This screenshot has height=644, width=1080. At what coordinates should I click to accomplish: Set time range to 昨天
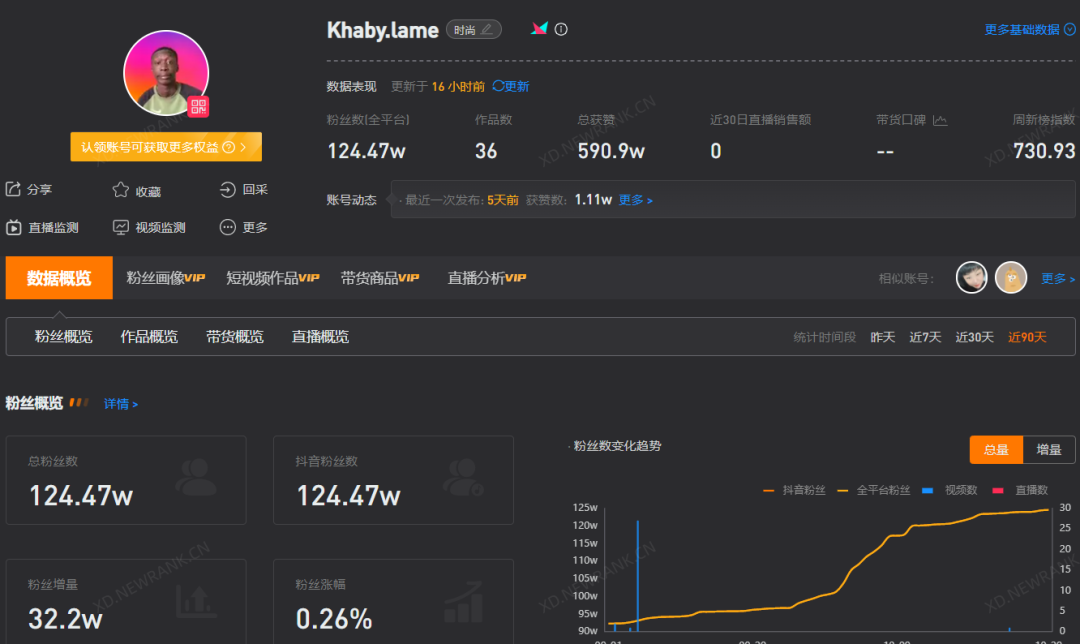click(882, 337)
